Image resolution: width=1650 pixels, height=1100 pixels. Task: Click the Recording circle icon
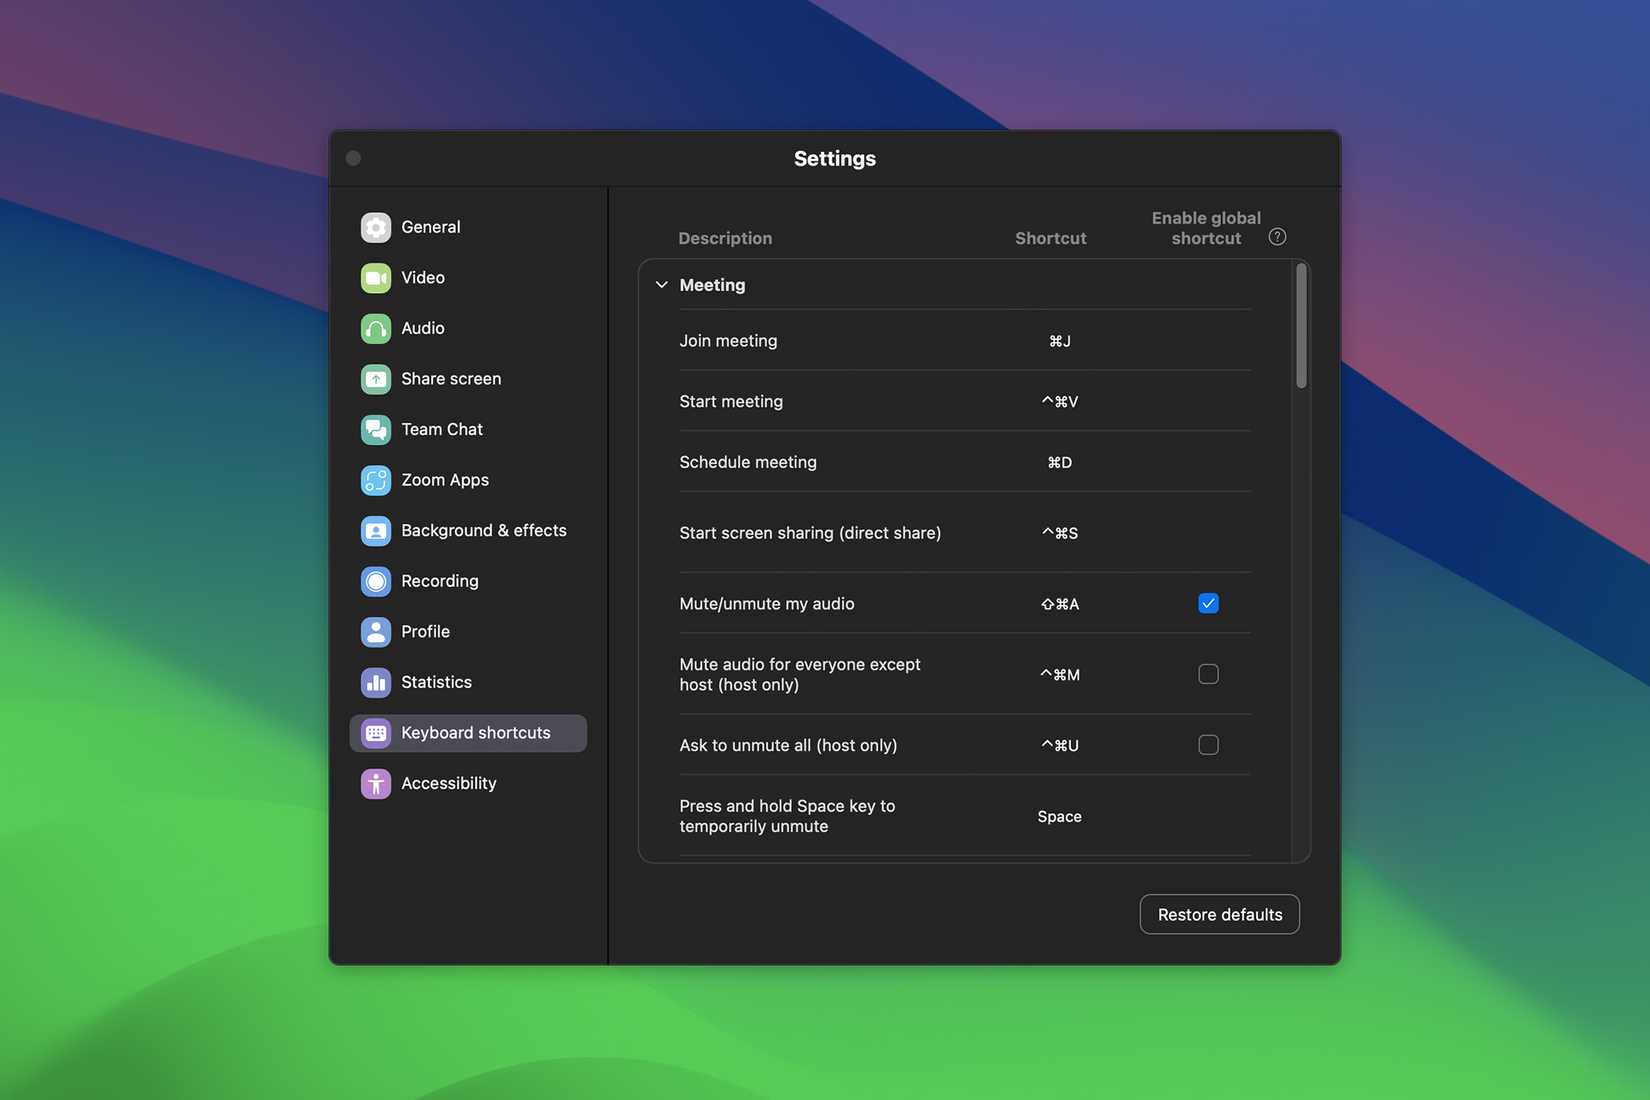(376, 581)
